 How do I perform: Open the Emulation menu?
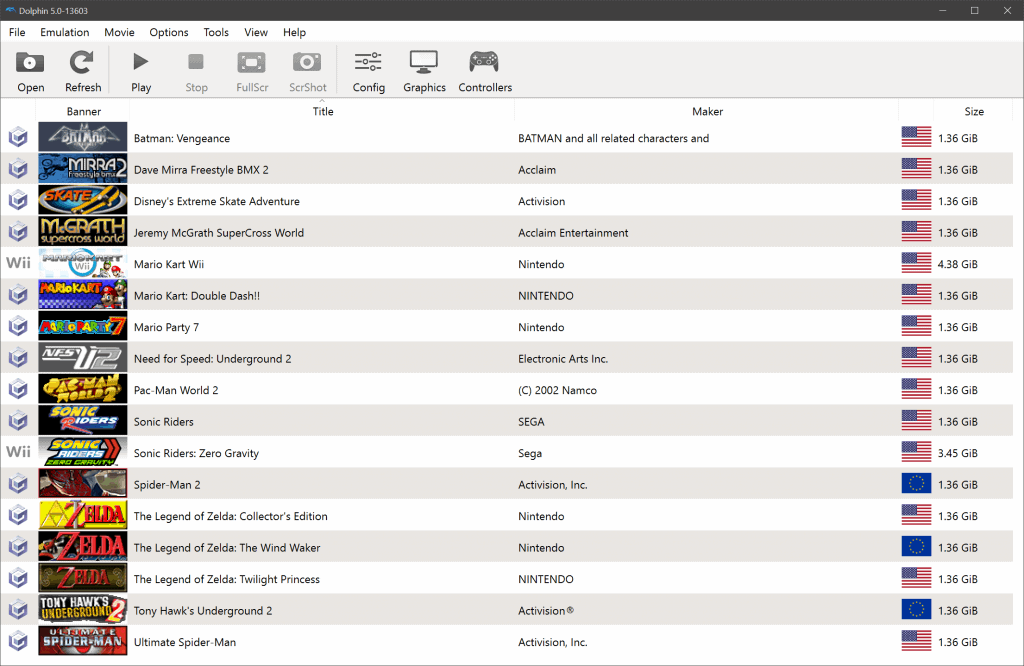pos(65,32)
